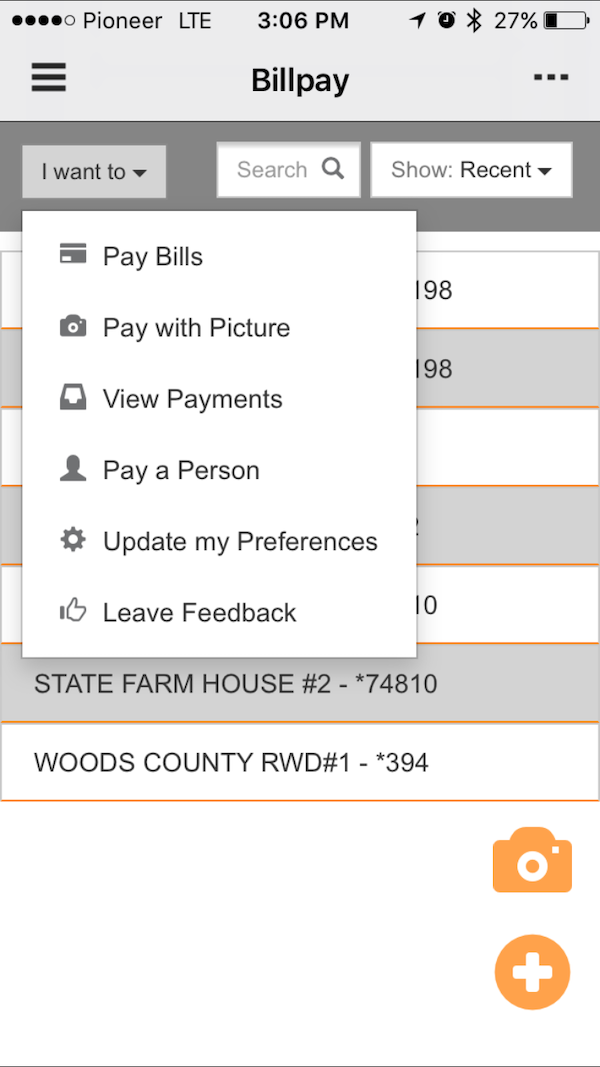This screenshot has width=600, height=1067.
Task: Tap the three-dot more options icon
Action: tap(551, 77)
